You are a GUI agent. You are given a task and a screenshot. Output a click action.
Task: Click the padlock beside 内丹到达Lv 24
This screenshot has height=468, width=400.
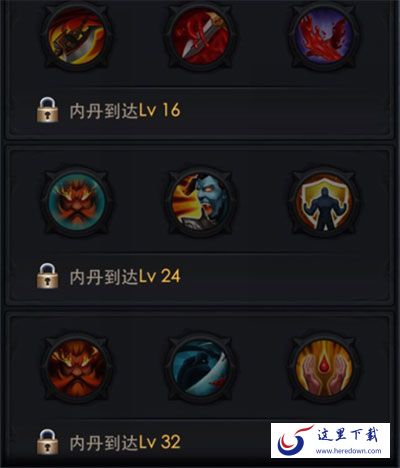click(x=48, y=276)
